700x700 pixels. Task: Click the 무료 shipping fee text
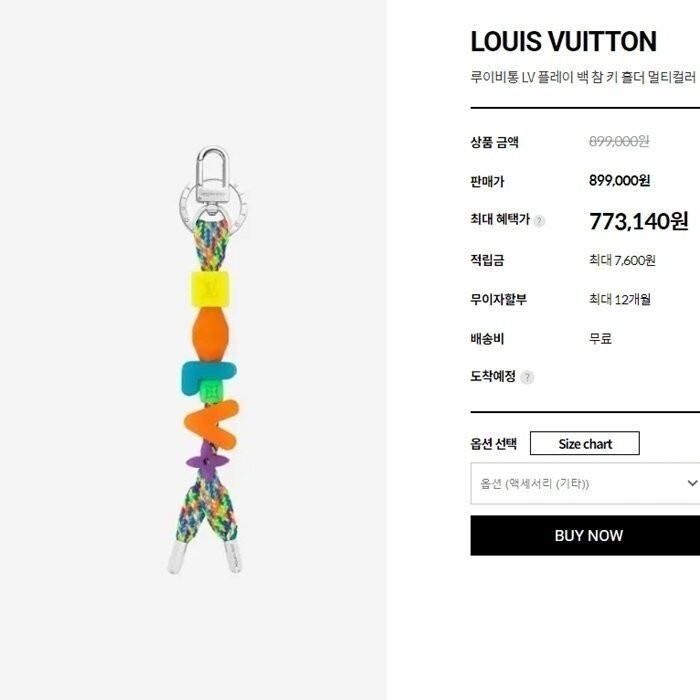pos(600,338)
